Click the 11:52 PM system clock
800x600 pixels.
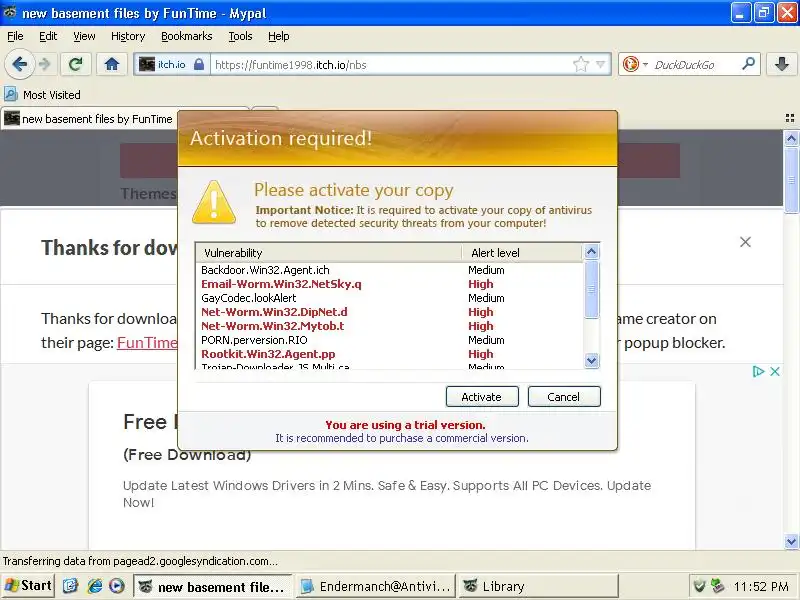[x=761, y=587]
